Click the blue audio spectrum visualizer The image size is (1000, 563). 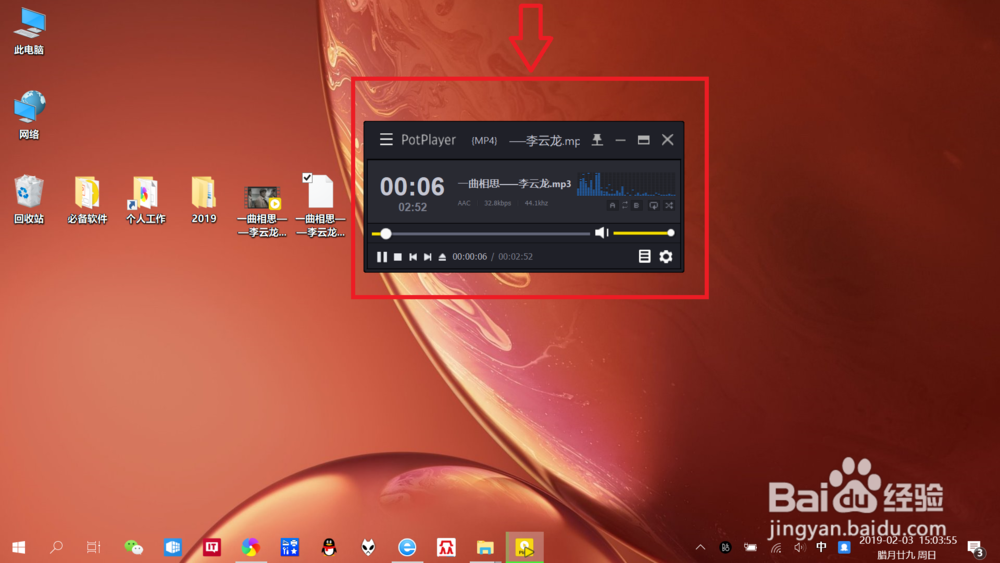pos(626,184)
